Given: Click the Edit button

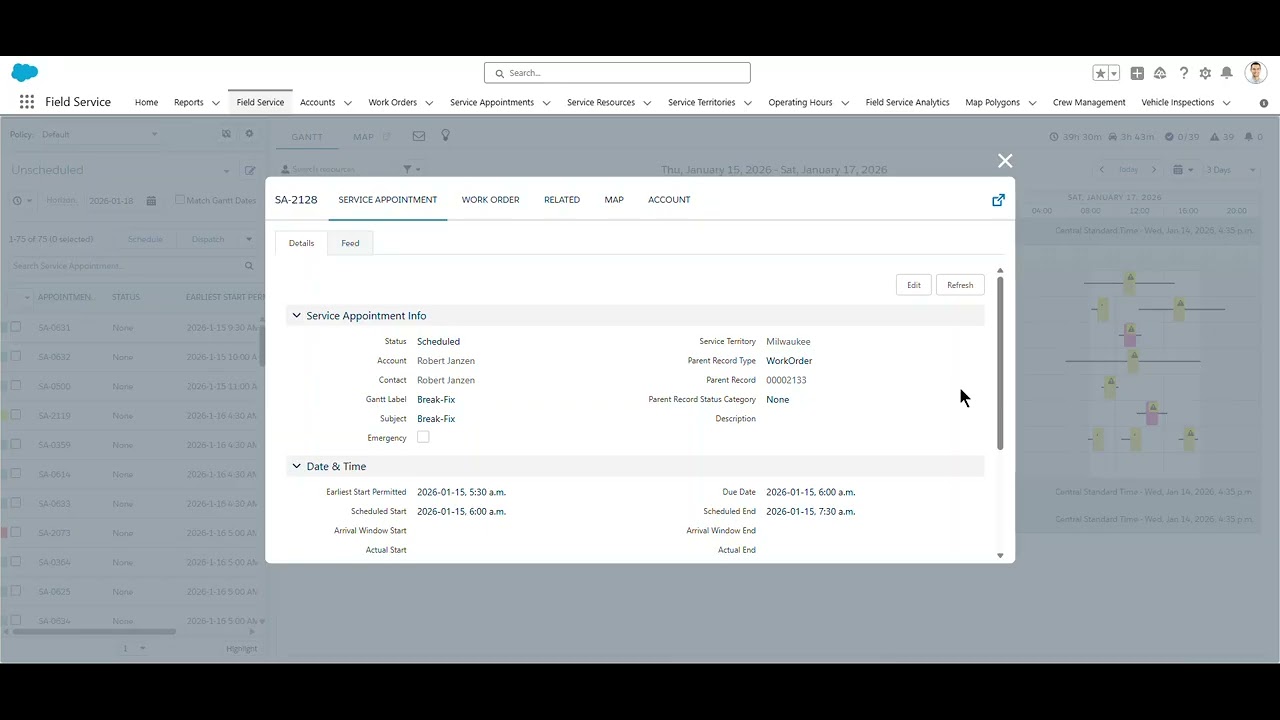Looking at the screenshot, I should pos(914,285).
